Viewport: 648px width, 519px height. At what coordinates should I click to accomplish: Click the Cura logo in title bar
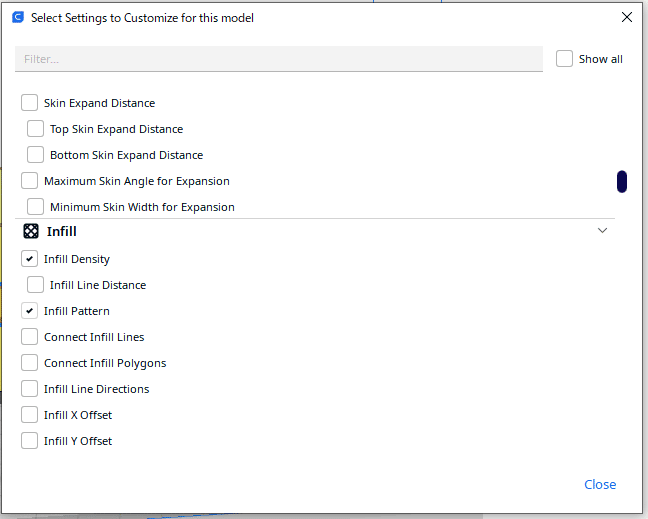(x=17, y=17)
